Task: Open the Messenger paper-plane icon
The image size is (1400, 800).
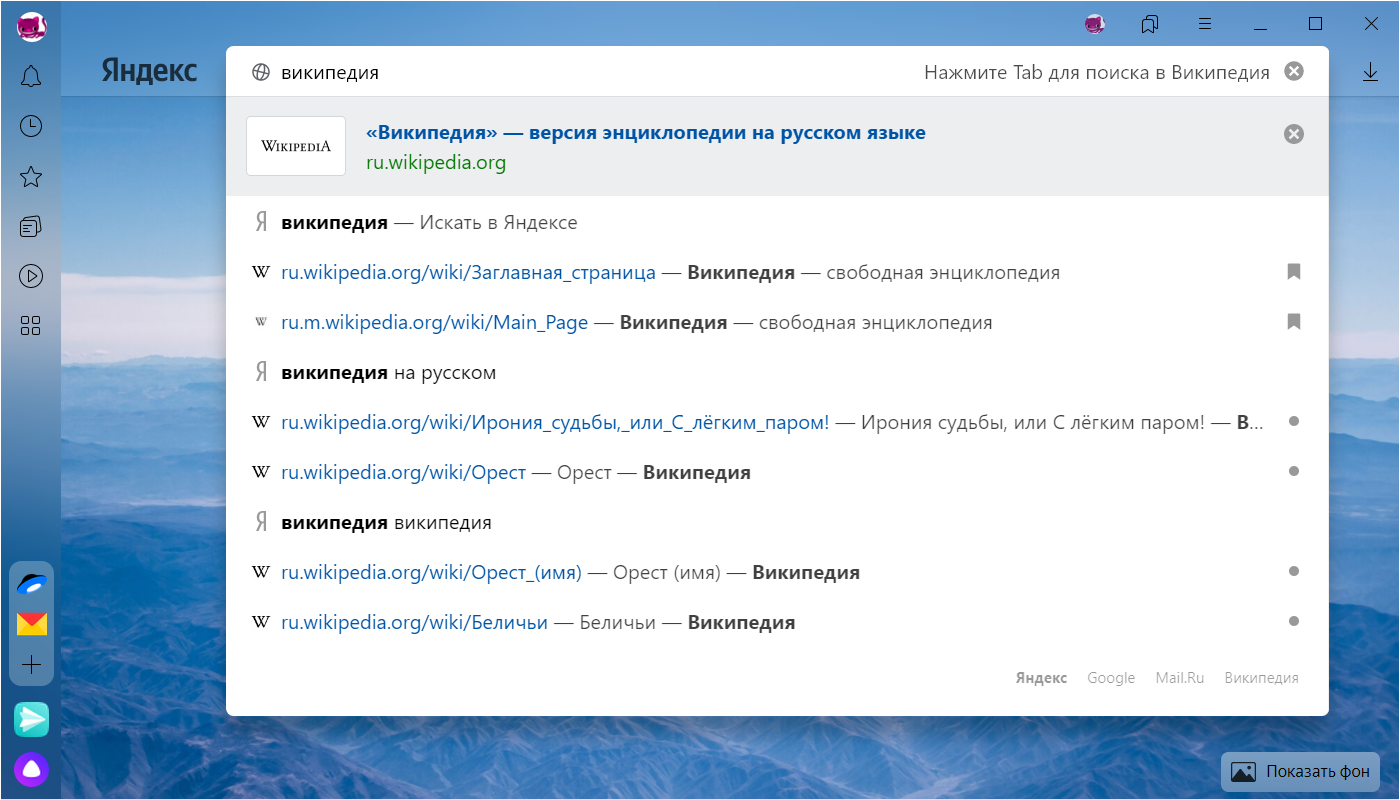Action: pyautogui.click(x=32, y=719)
